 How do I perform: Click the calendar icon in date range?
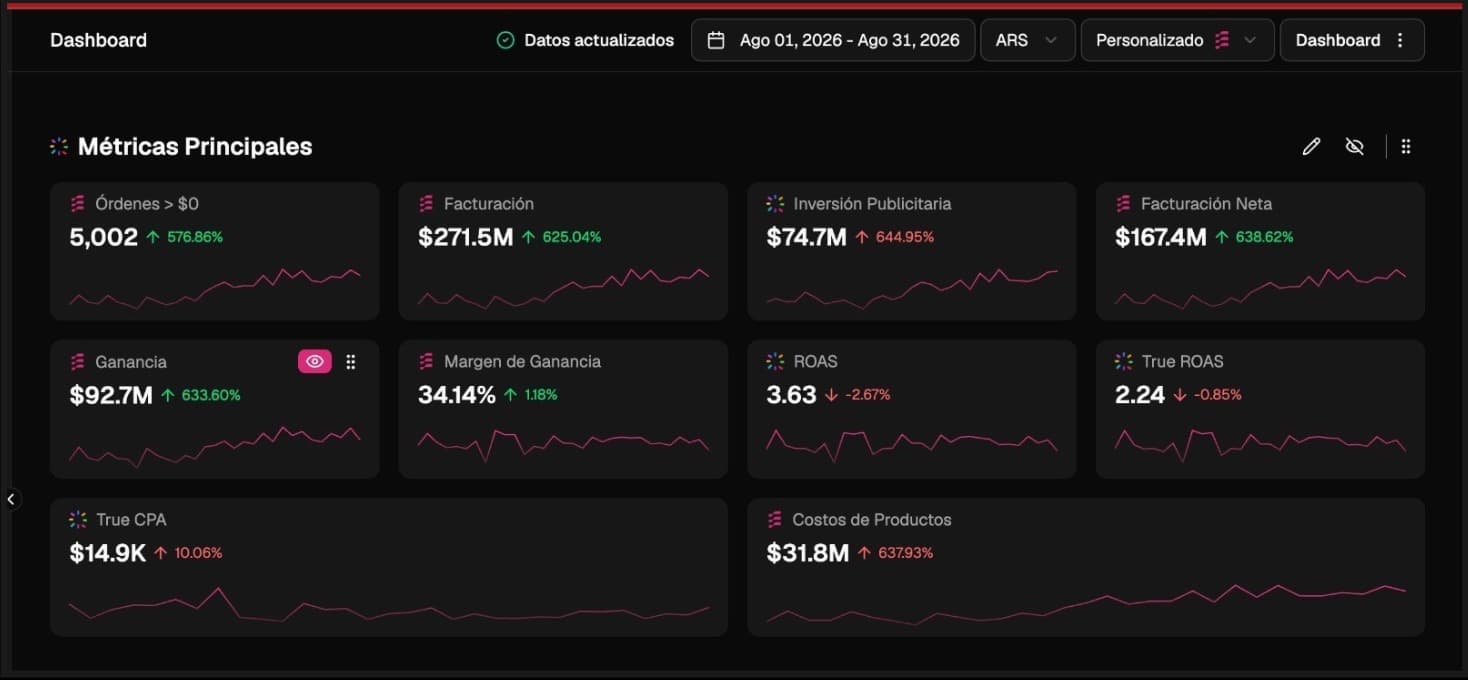click(716, 40)
